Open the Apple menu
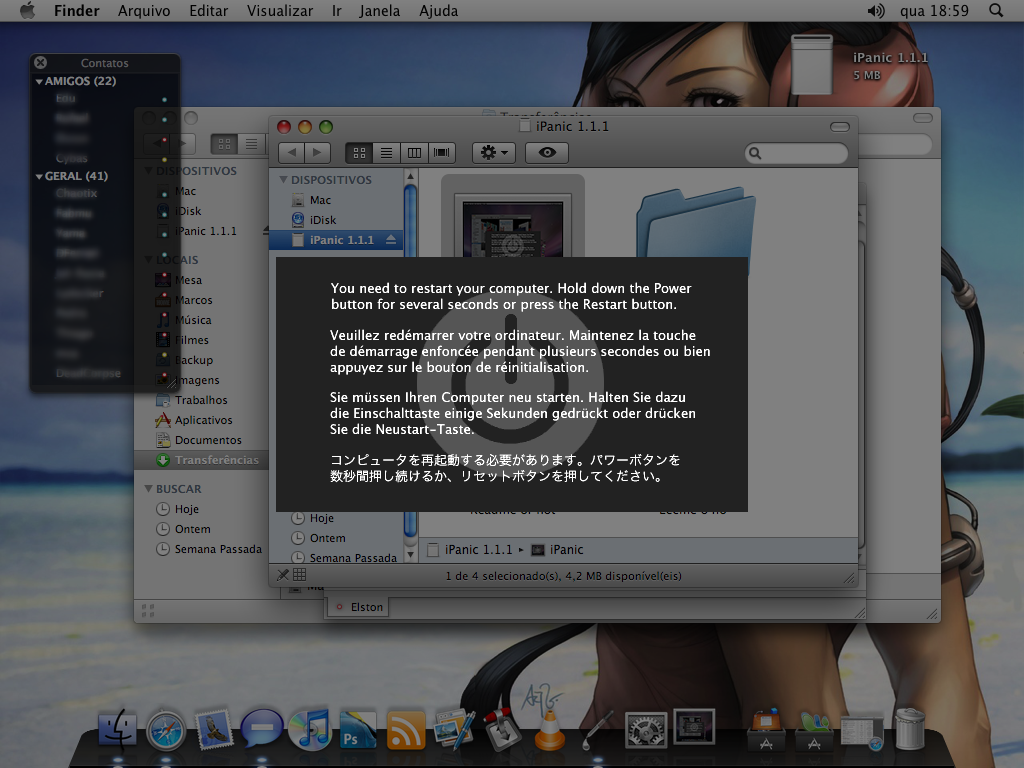 point(27,10)
